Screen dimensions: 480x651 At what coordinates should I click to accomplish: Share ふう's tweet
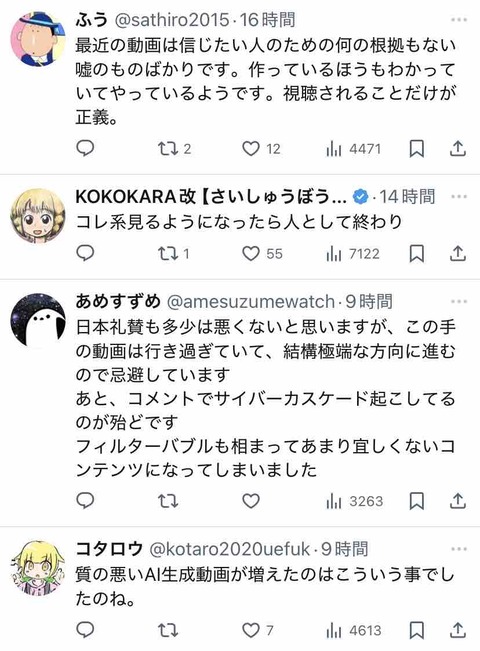point(457,149)
